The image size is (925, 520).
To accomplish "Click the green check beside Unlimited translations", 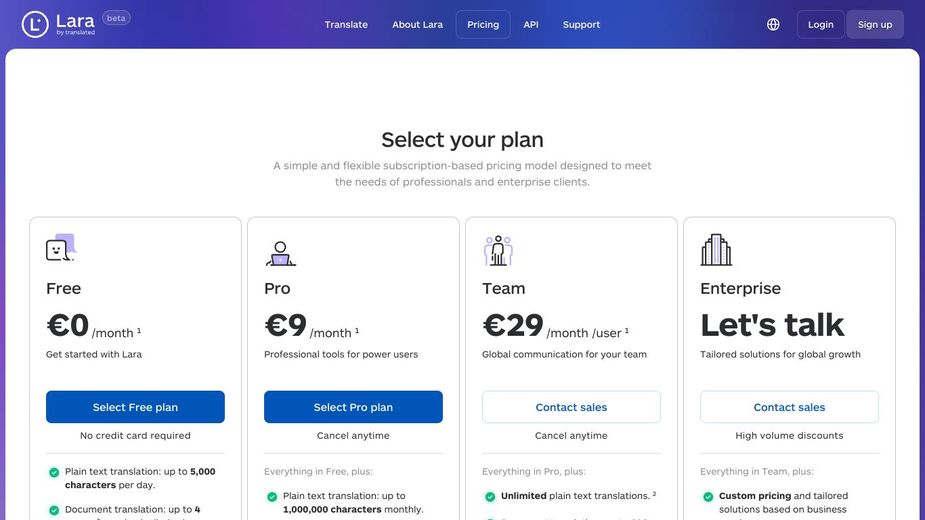I will tap(490, 496).
